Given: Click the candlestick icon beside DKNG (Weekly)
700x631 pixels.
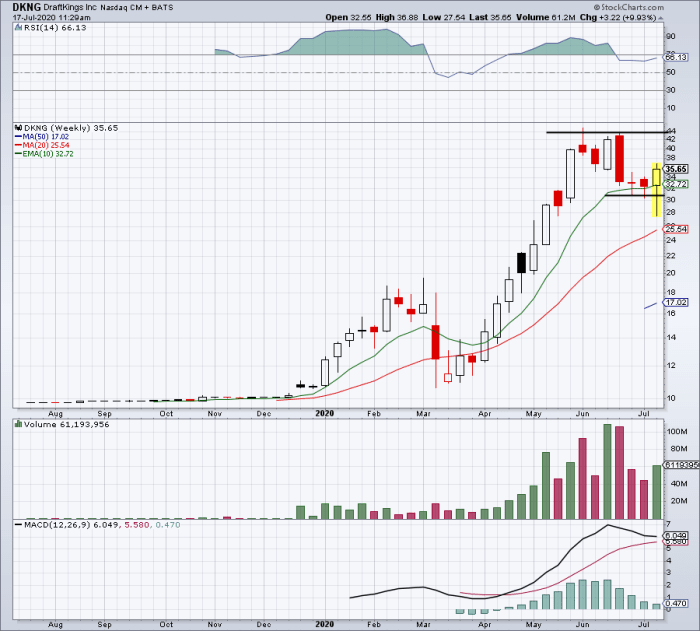Looking at the screenshot, I should click(18, 128).
